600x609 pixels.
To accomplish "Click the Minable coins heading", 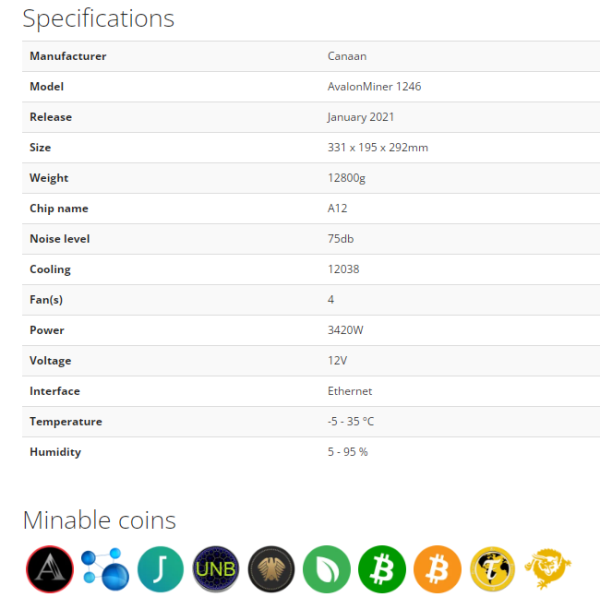I will (99, 520).
